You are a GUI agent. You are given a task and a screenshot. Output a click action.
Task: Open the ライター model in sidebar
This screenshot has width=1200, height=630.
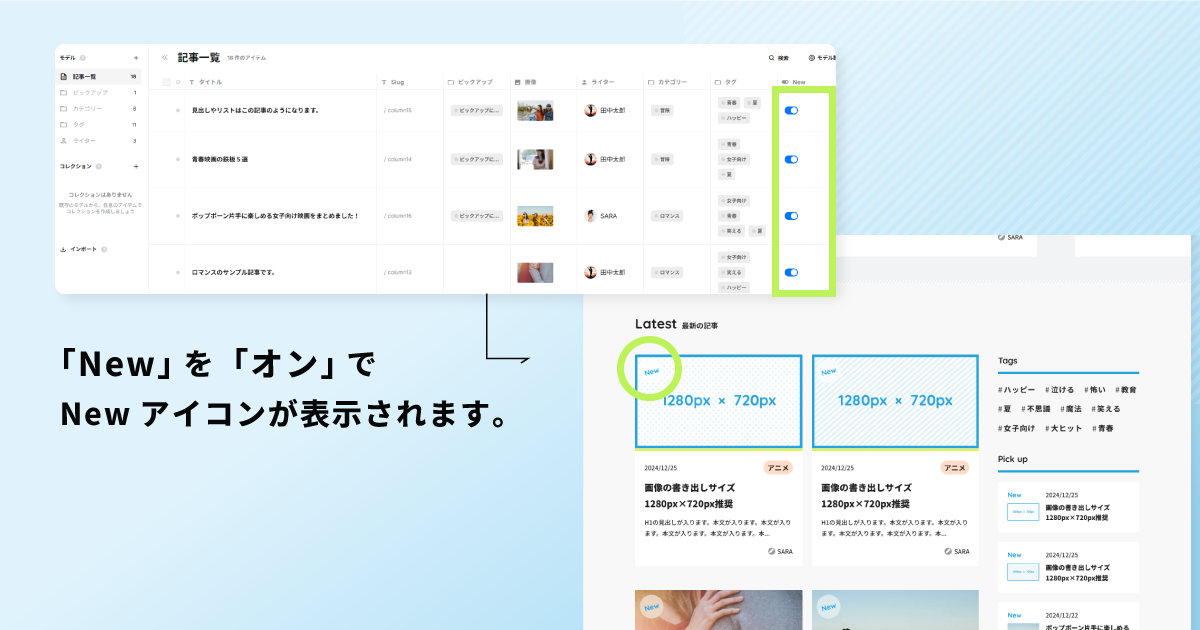click(99, 141)
